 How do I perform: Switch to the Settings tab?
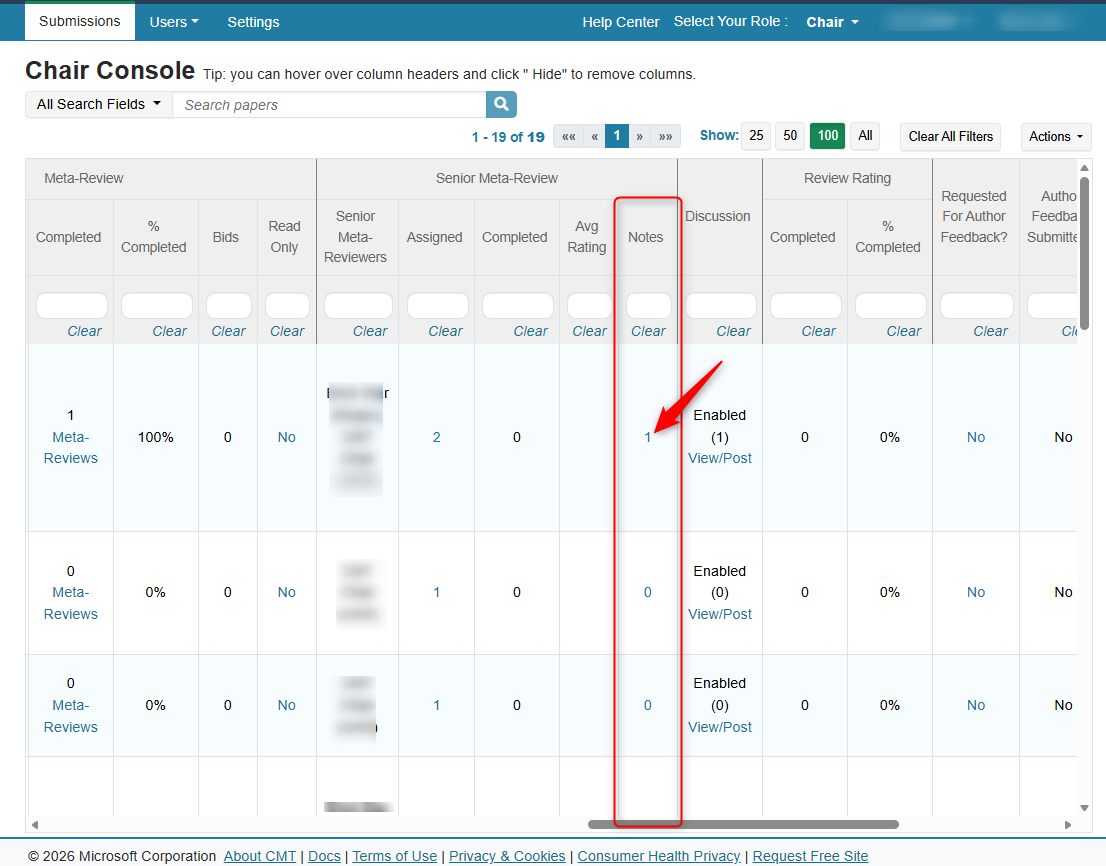coord(253,22)
